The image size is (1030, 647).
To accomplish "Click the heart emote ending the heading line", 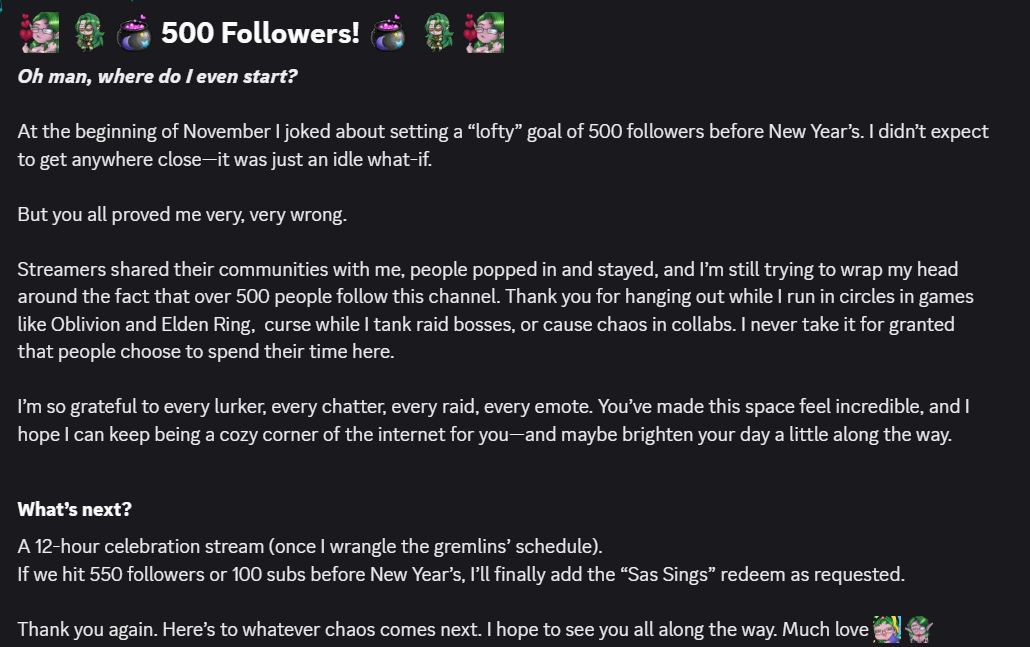I will (x=484, y=33).
